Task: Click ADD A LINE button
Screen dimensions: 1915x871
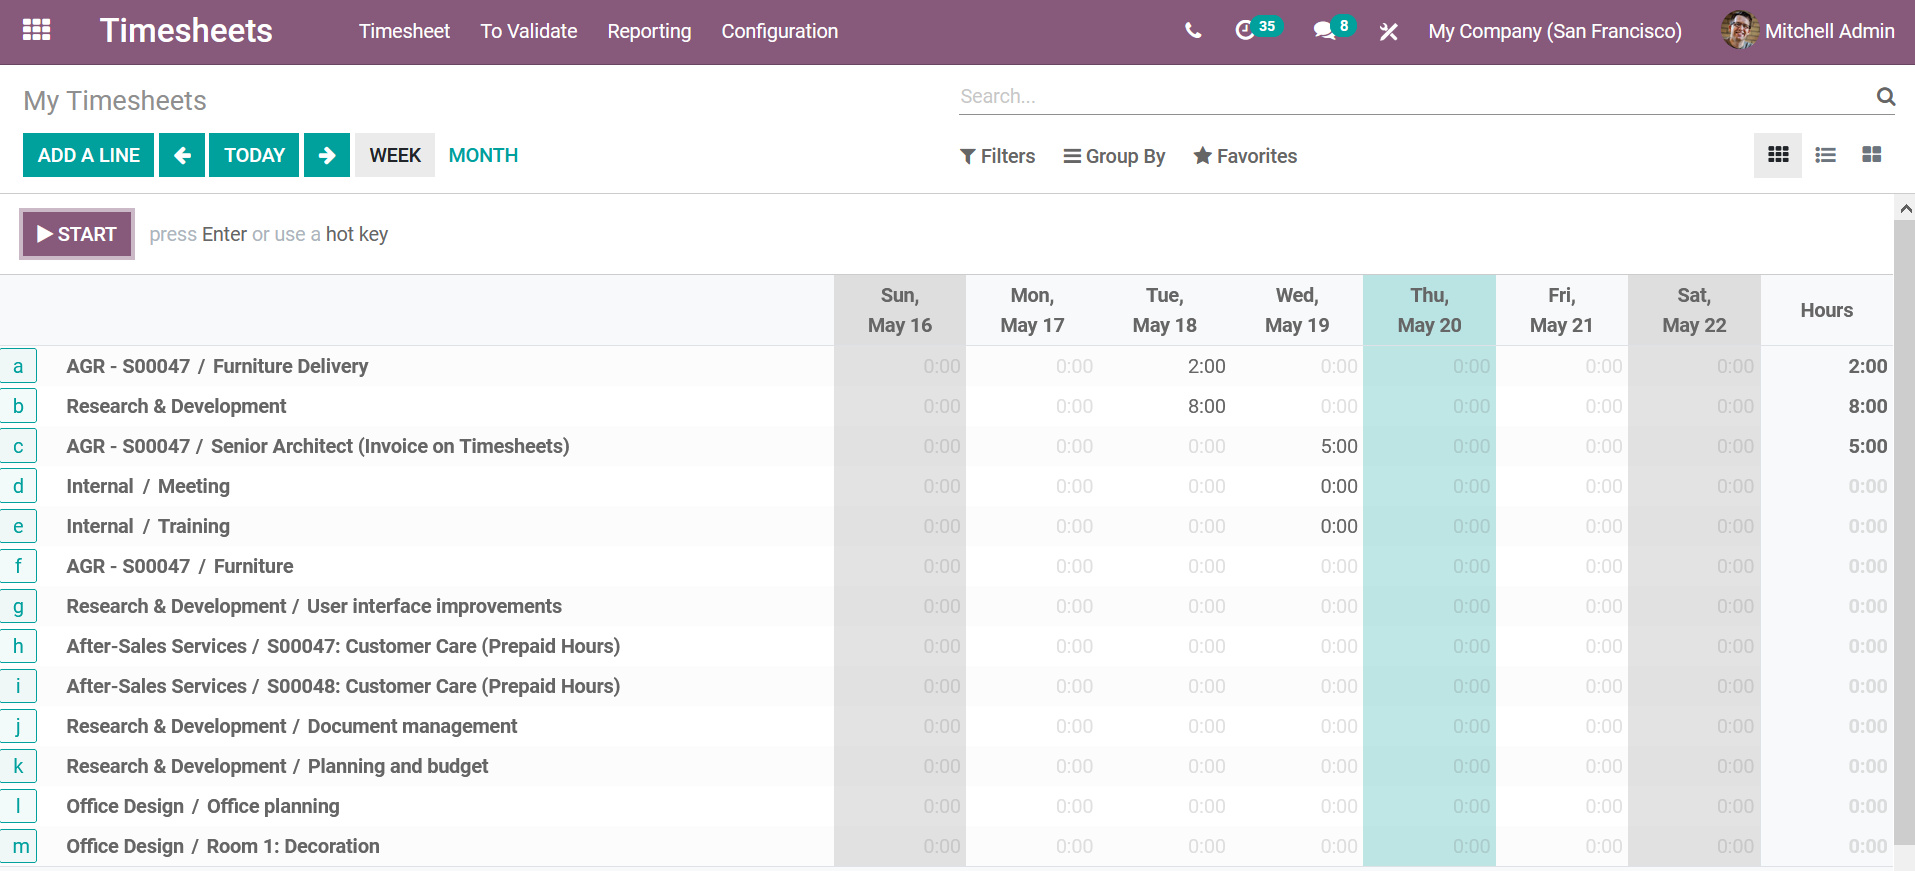Action: (x=89, y=155)
